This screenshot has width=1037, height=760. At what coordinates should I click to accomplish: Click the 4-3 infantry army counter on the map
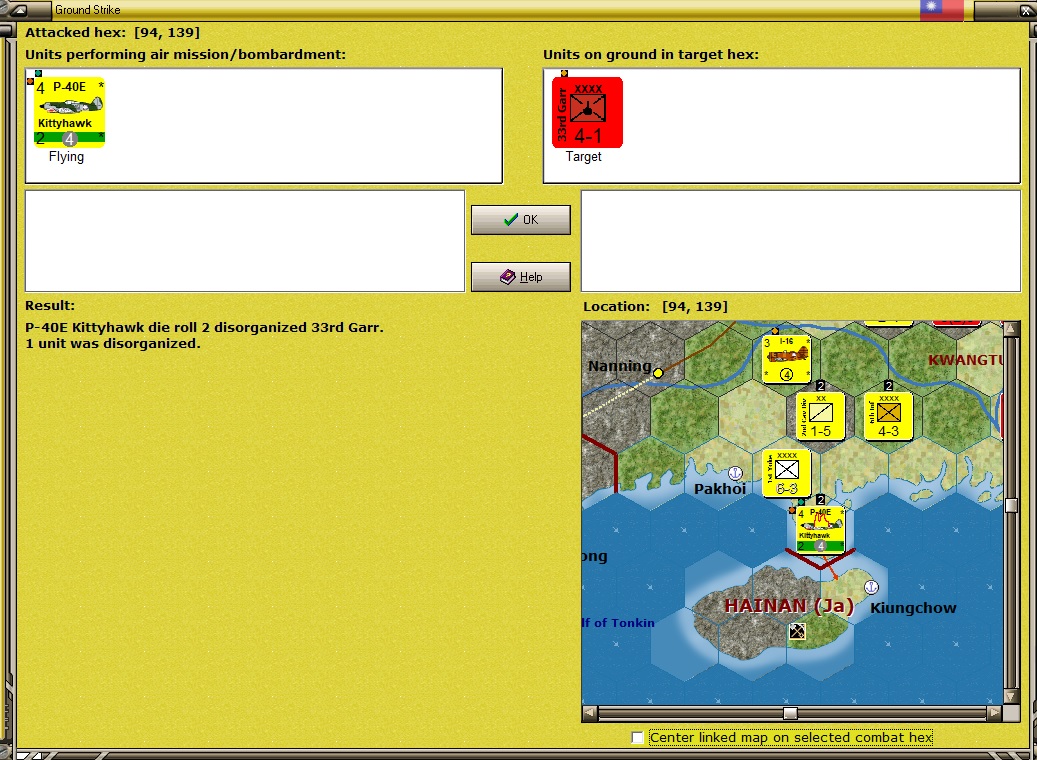[888, 416]
